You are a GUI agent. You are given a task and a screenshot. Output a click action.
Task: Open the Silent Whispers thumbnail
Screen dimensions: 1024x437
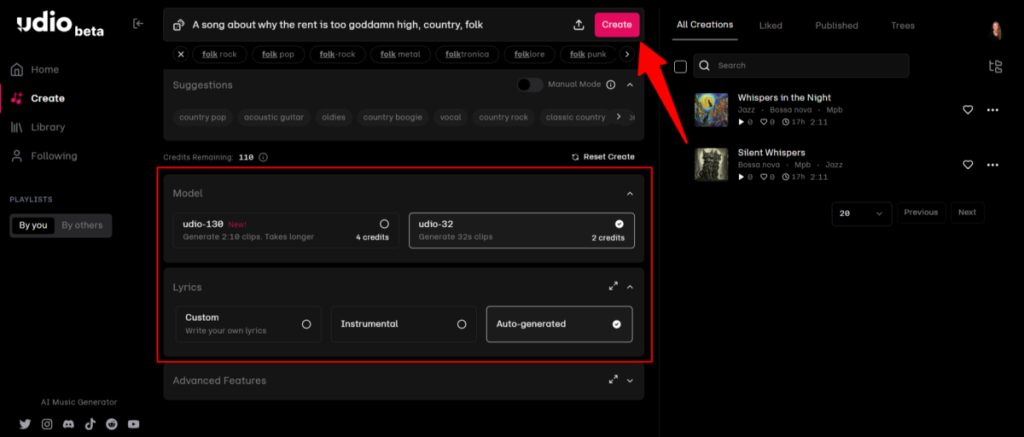pyautogui.click(x=711, y=164)
